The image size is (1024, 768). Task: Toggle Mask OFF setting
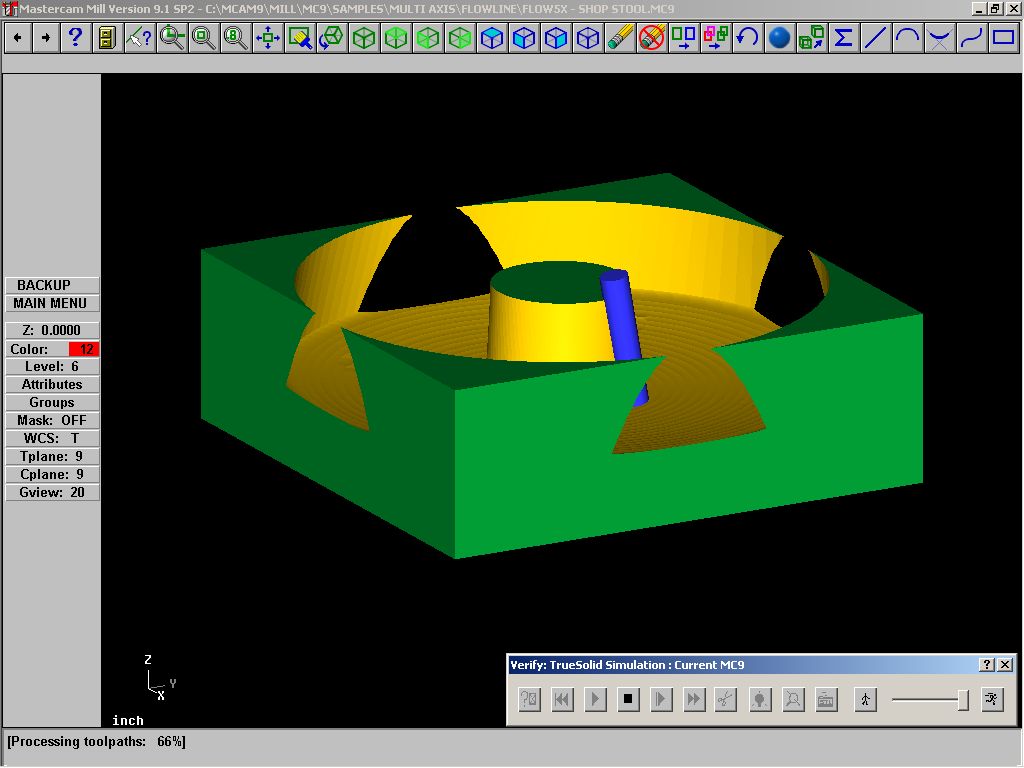click(x=52, y=421)
